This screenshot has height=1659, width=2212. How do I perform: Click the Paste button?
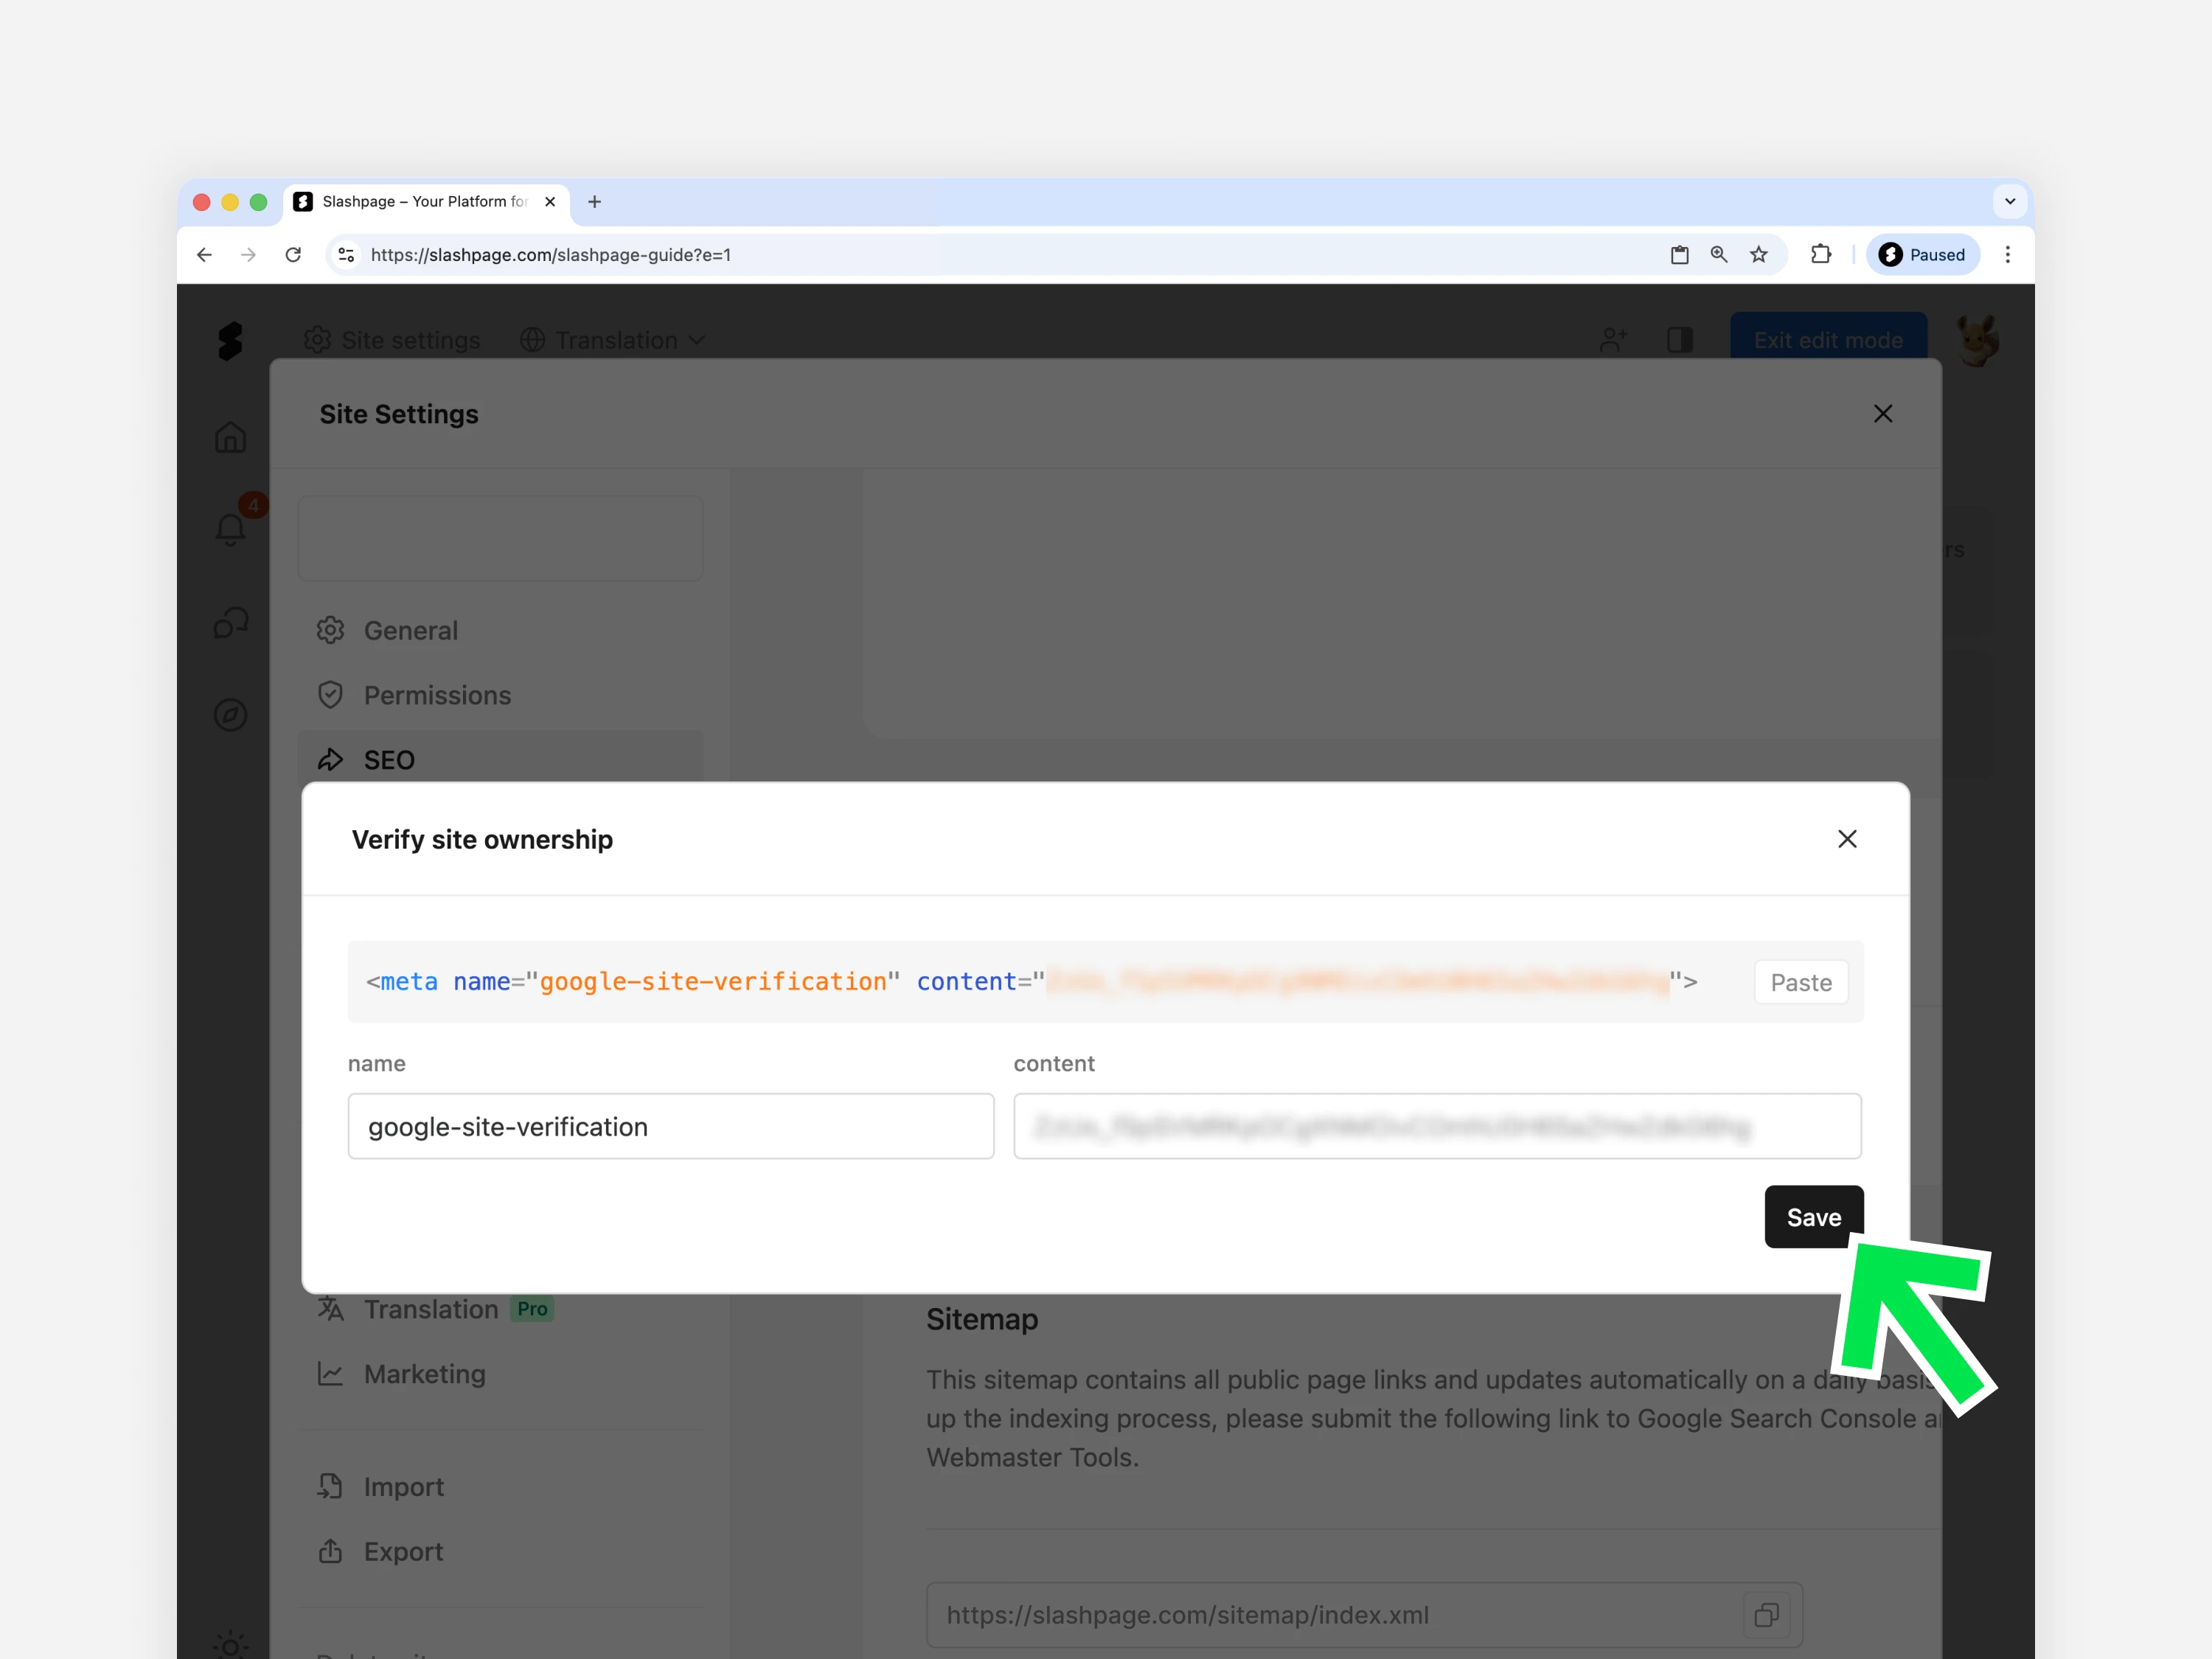1800,982
